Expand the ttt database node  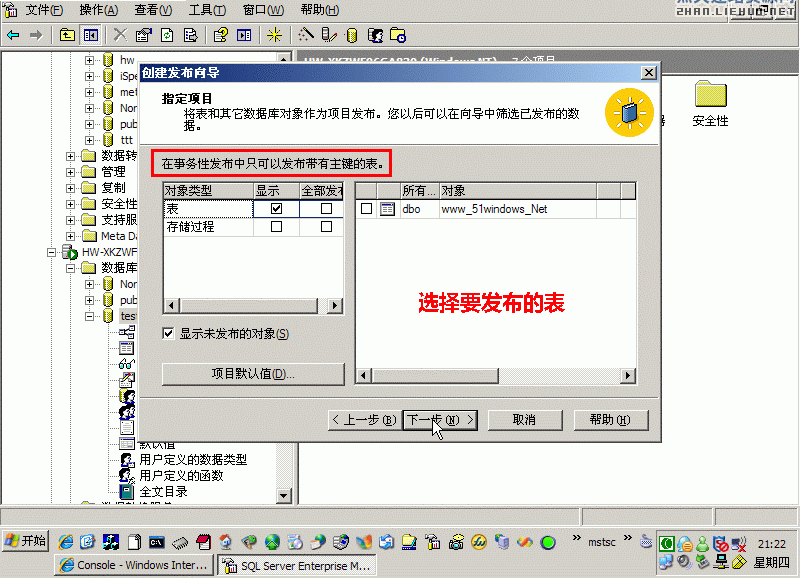[89, 140]
